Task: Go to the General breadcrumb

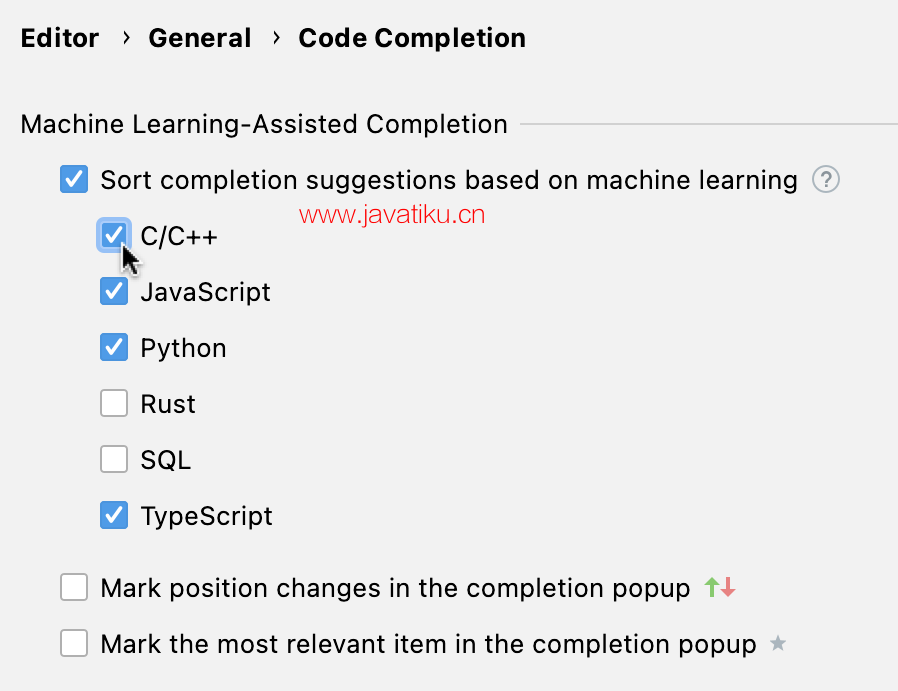Action: coord(200,38)
